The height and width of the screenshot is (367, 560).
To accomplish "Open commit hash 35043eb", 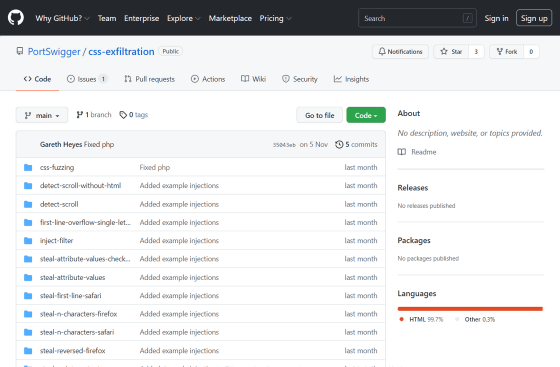I will [284, 145].
